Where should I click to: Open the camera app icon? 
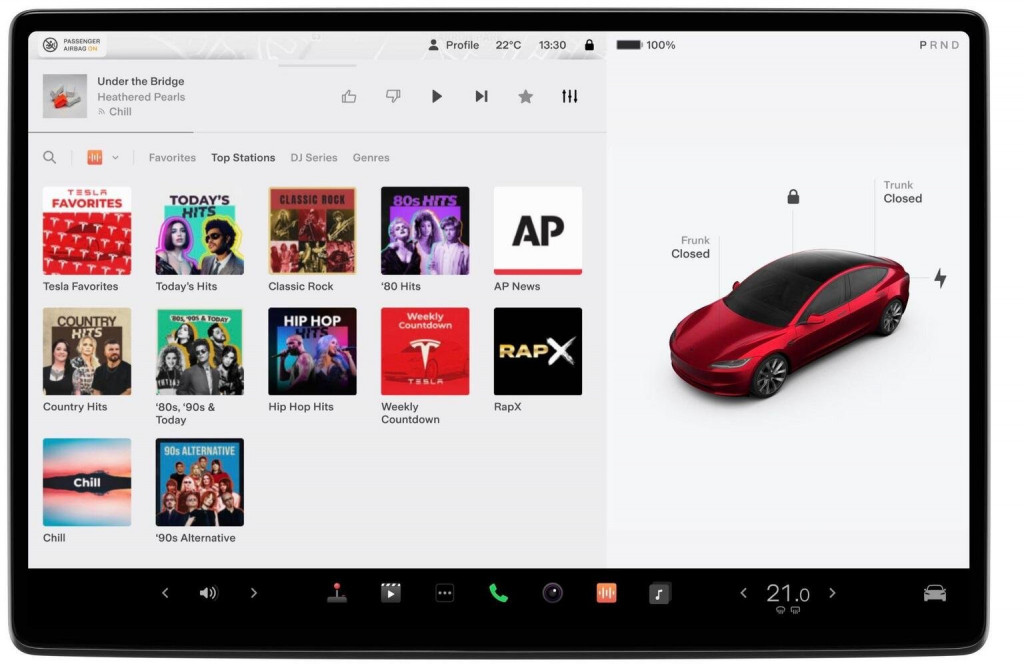pyautogui.click(x=552, y=593)
